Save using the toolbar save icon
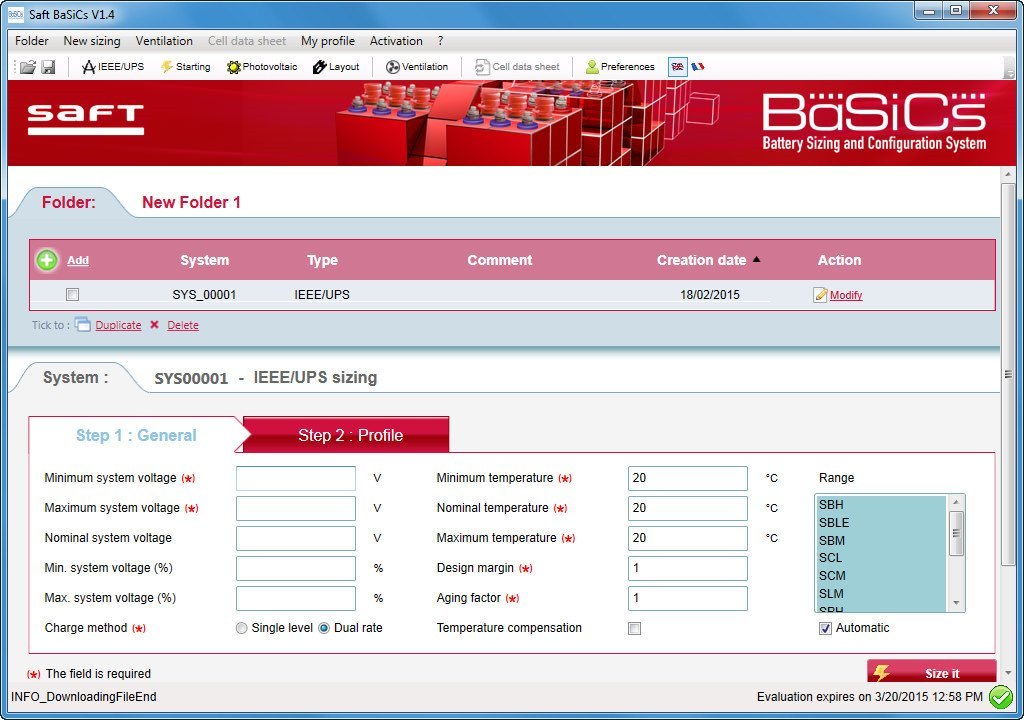The height and width of the screenshot is (720, 1024). click(50, 67)
